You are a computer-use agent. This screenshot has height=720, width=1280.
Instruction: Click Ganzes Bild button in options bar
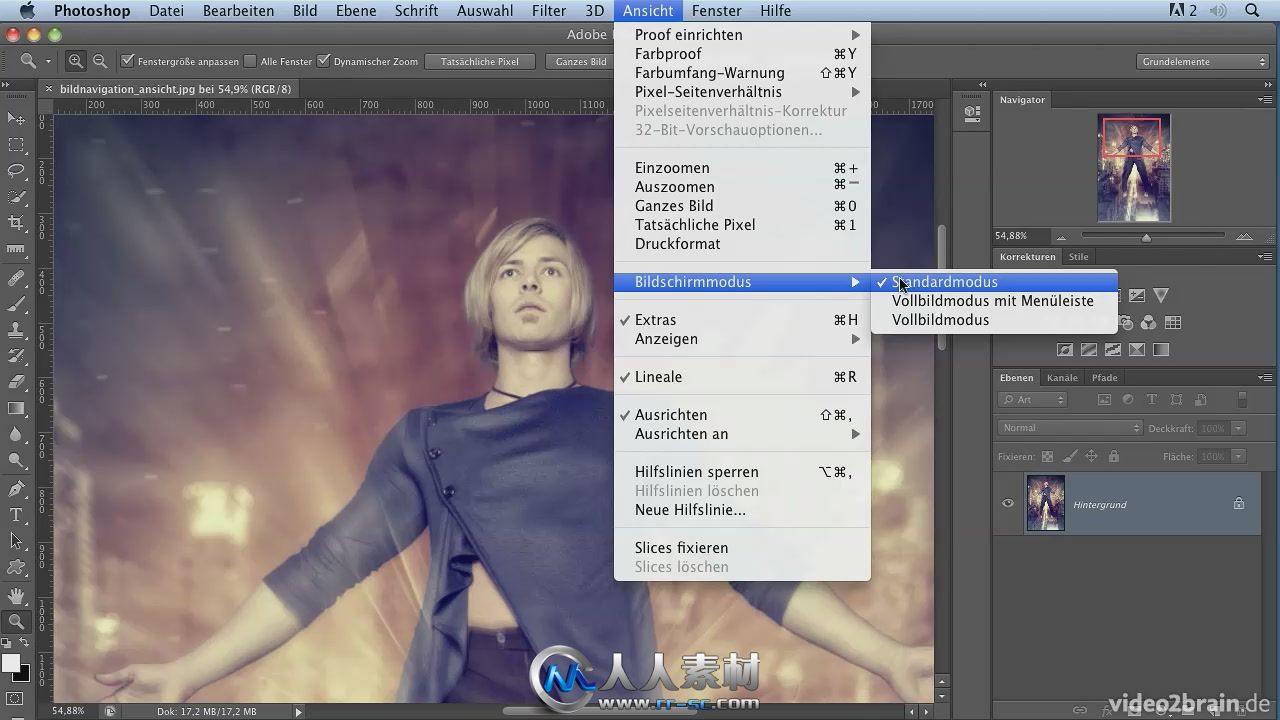[581, 61]
